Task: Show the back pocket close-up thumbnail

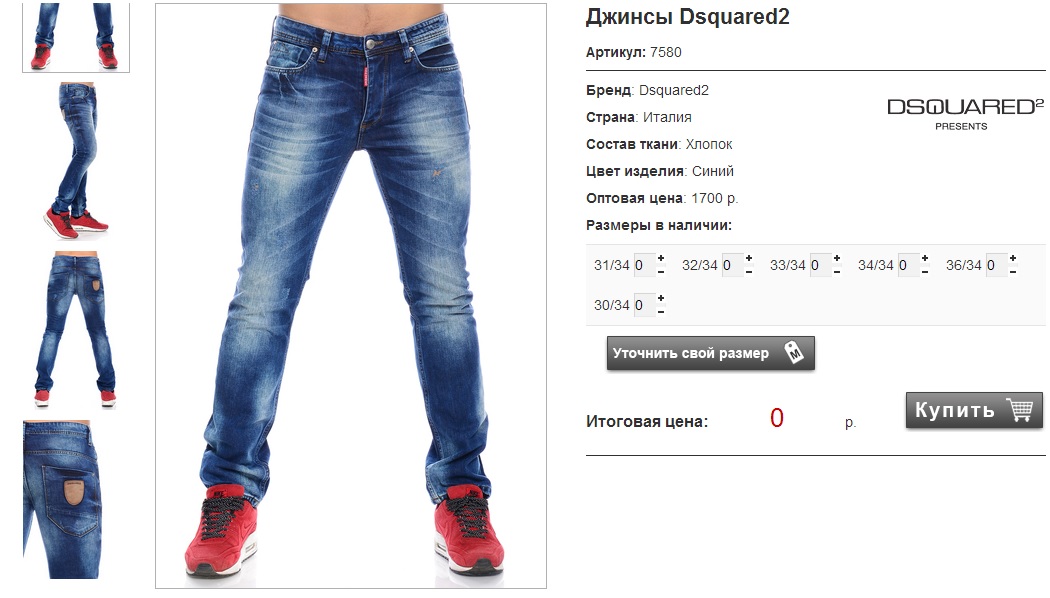Action: point(62,500)
